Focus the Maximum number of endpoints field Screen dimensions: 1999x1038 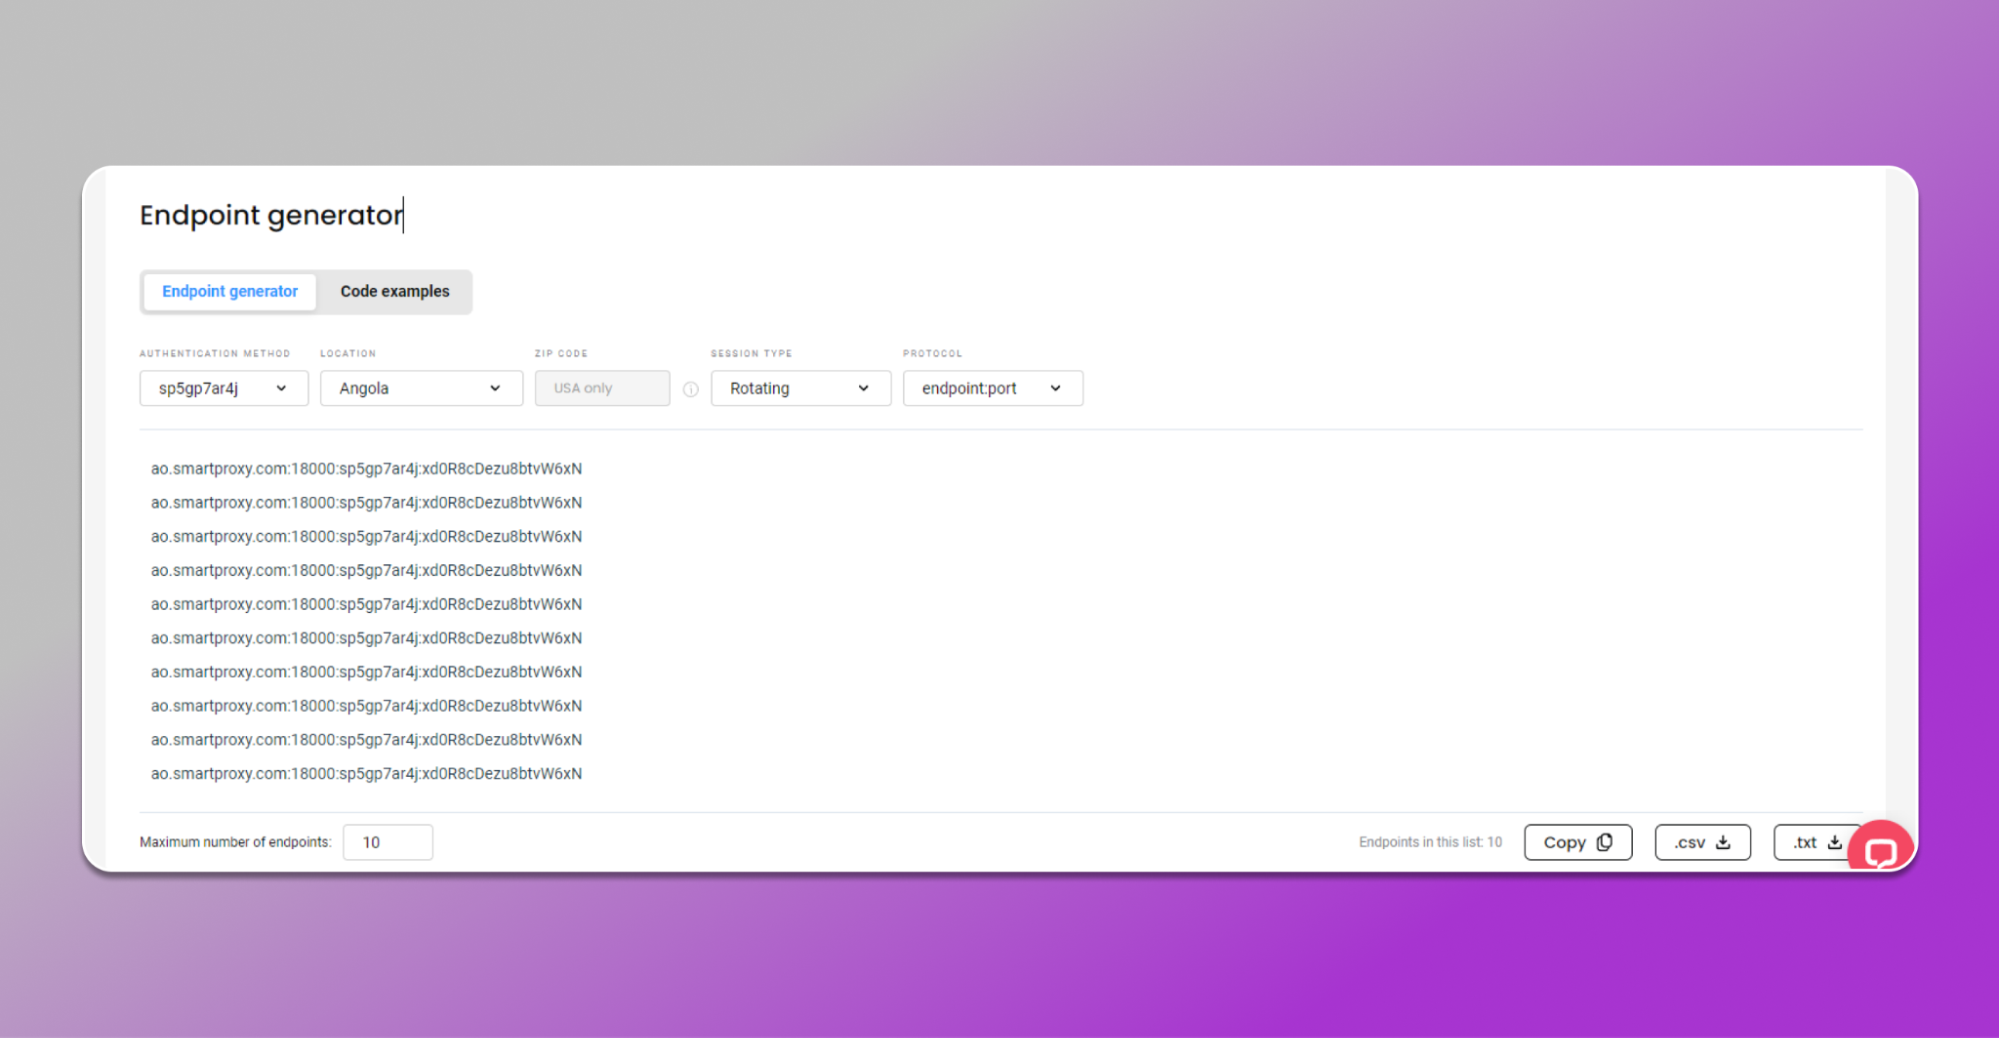coord(388,842)
